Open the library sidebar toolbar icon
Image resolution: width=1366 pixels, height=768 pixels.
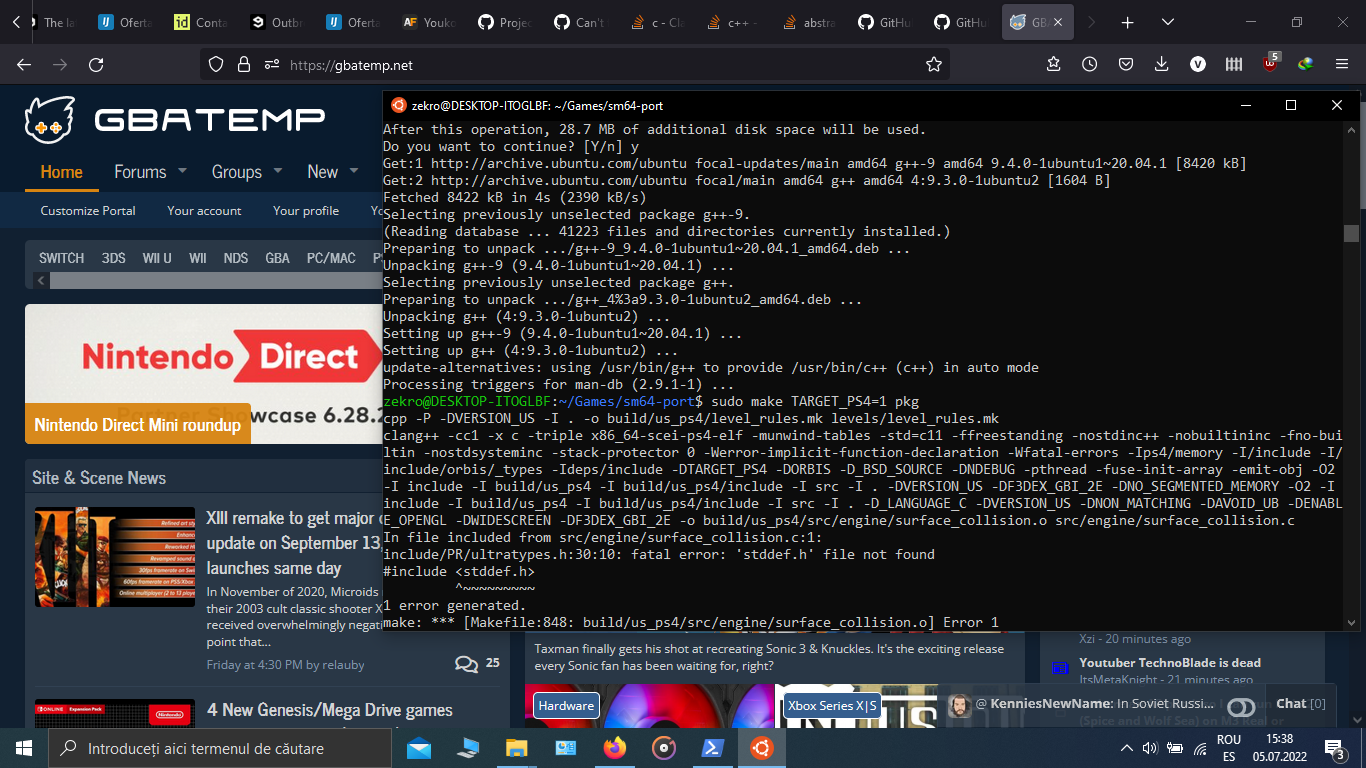(1234, 64)
